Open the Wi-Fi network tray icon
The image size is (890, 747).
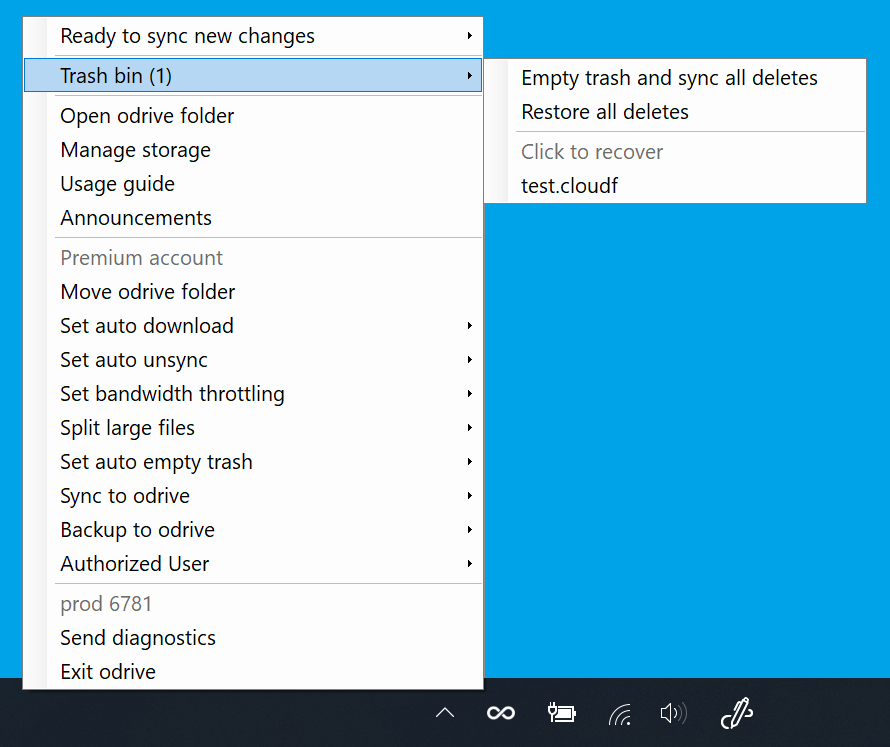pos(620,714)
